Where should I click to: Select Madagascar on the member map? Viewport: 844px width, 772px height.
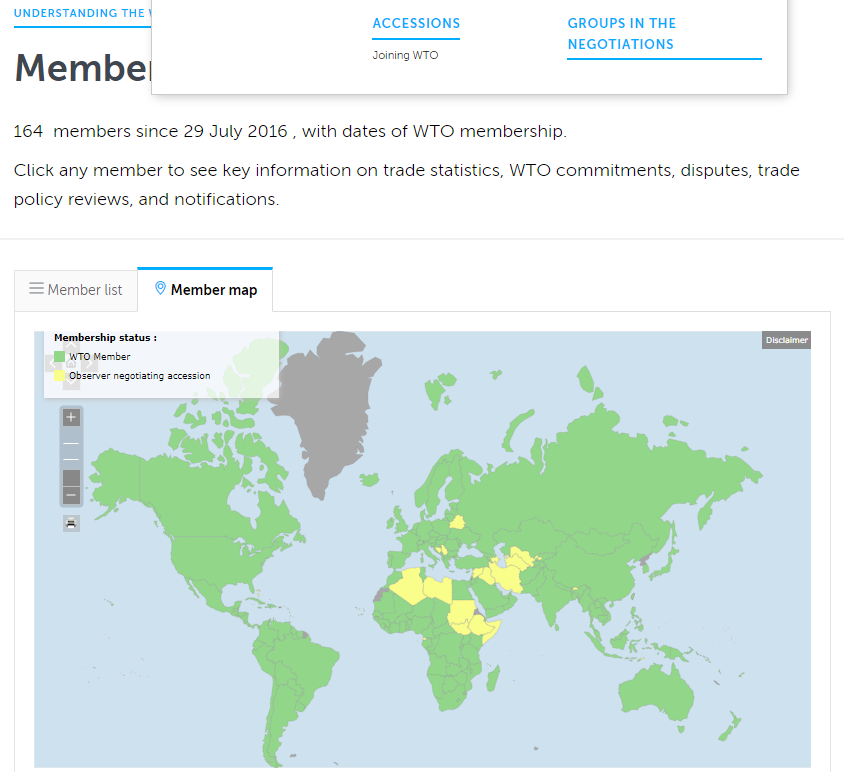493,678
